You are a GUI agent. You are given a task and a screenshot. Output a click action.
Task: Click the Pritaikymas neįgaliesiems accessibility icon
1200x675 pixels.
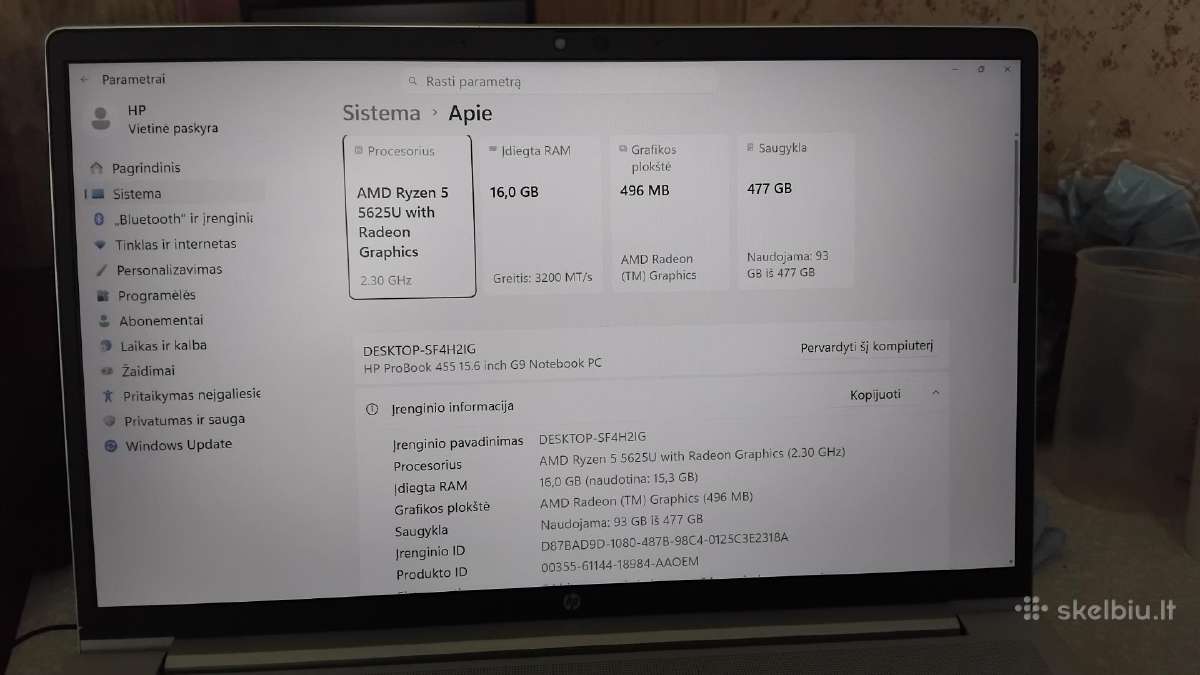[x=108, y=396]
